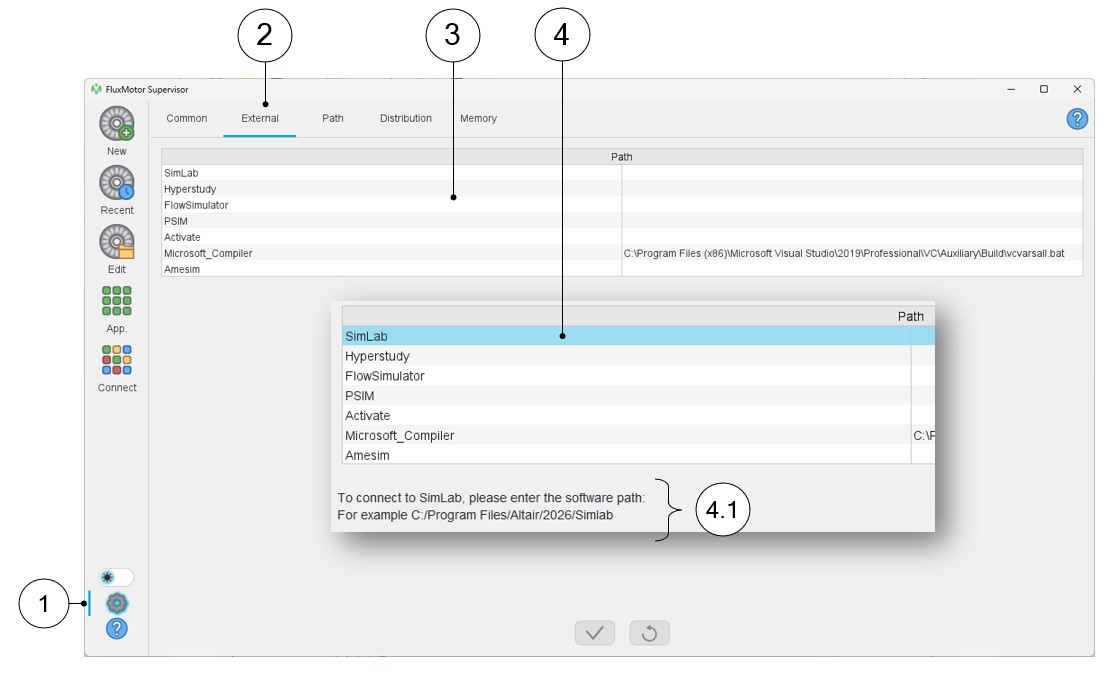Screen dimensions: 1120x674
Task: Switch to the External tab
Action: pyautogui.click(x=260, y=119)
